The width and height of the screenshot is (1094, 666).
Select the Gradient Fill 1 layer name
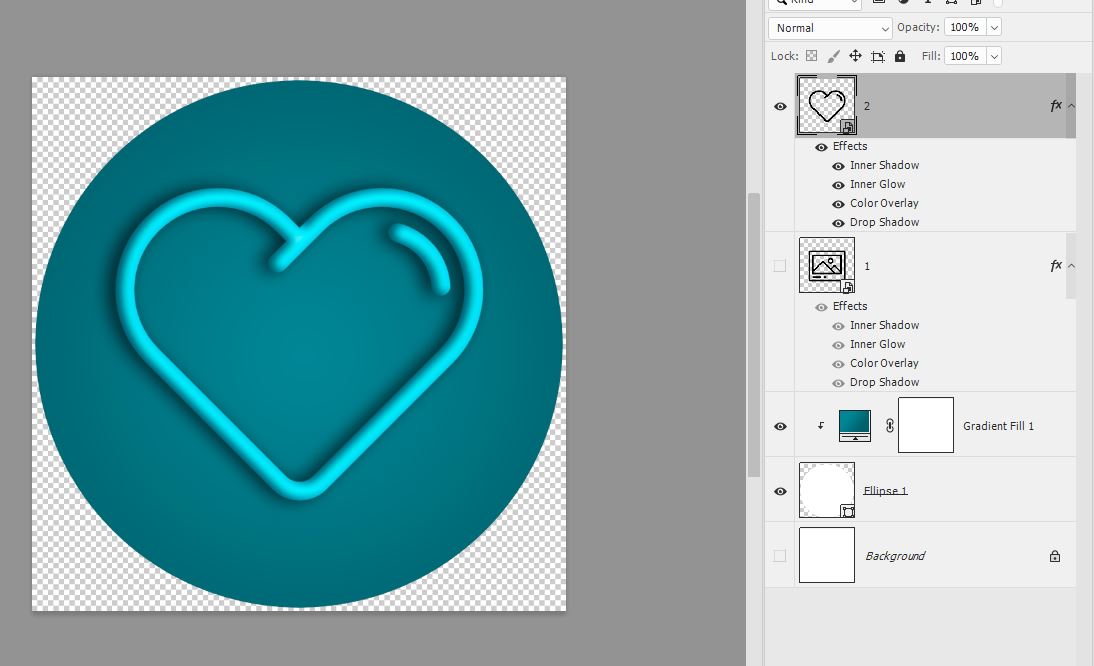[998, 426]
